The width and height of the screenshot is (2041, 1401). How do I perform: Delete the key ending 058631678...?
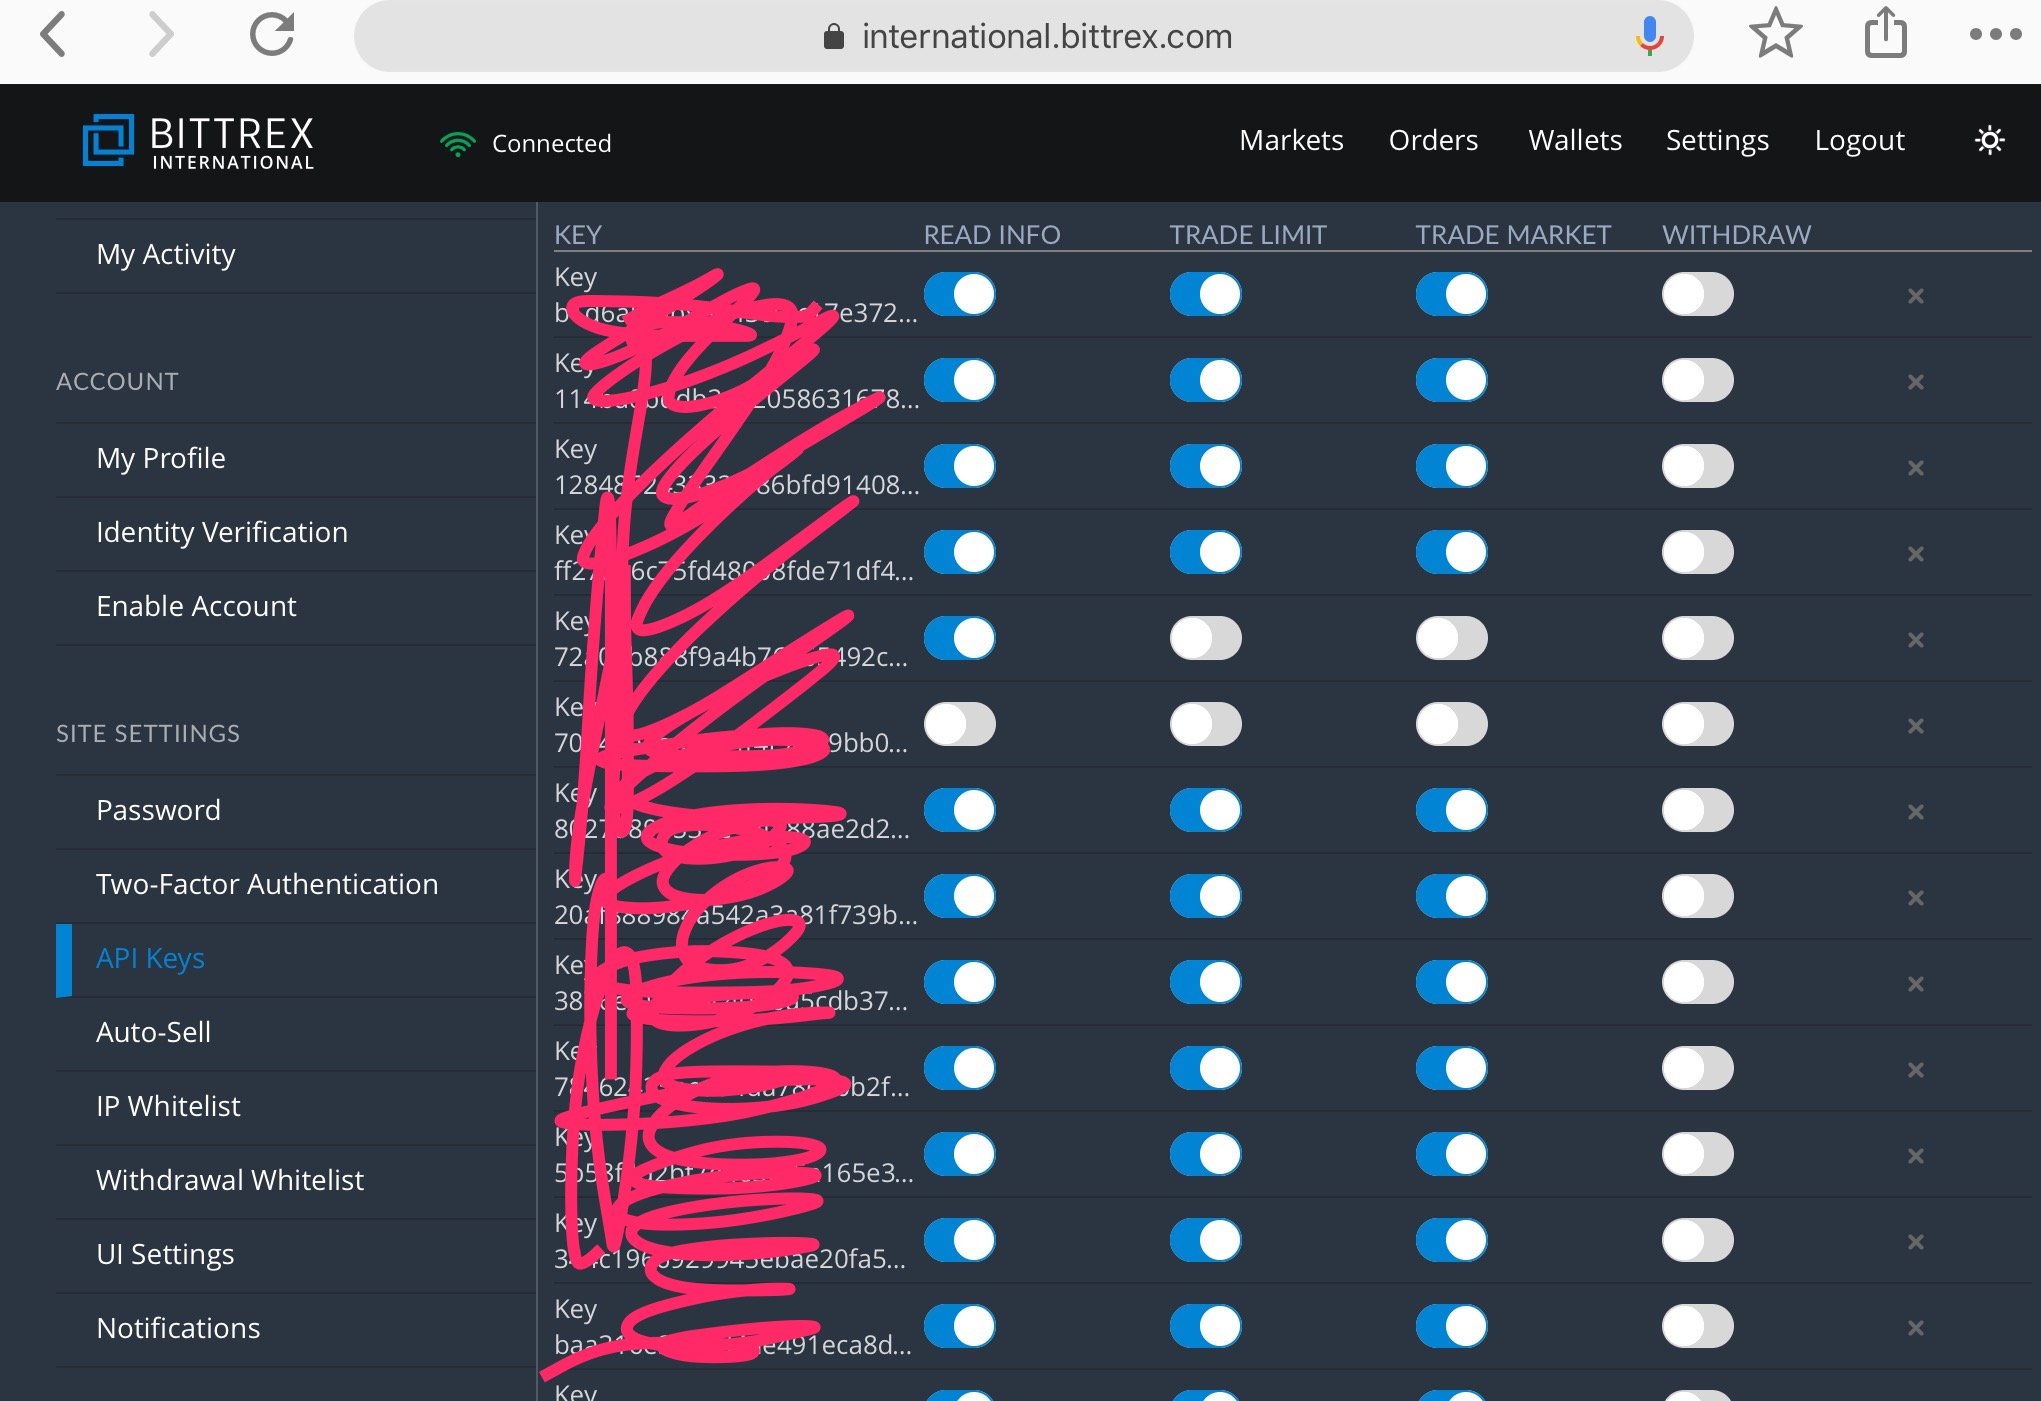pyautogui.click(x=1916, y=382)
